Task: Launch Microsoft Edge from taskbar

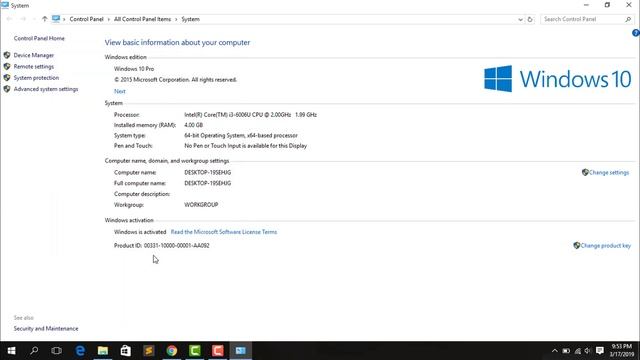Action: pyautogui.click(x=80, y=351)
